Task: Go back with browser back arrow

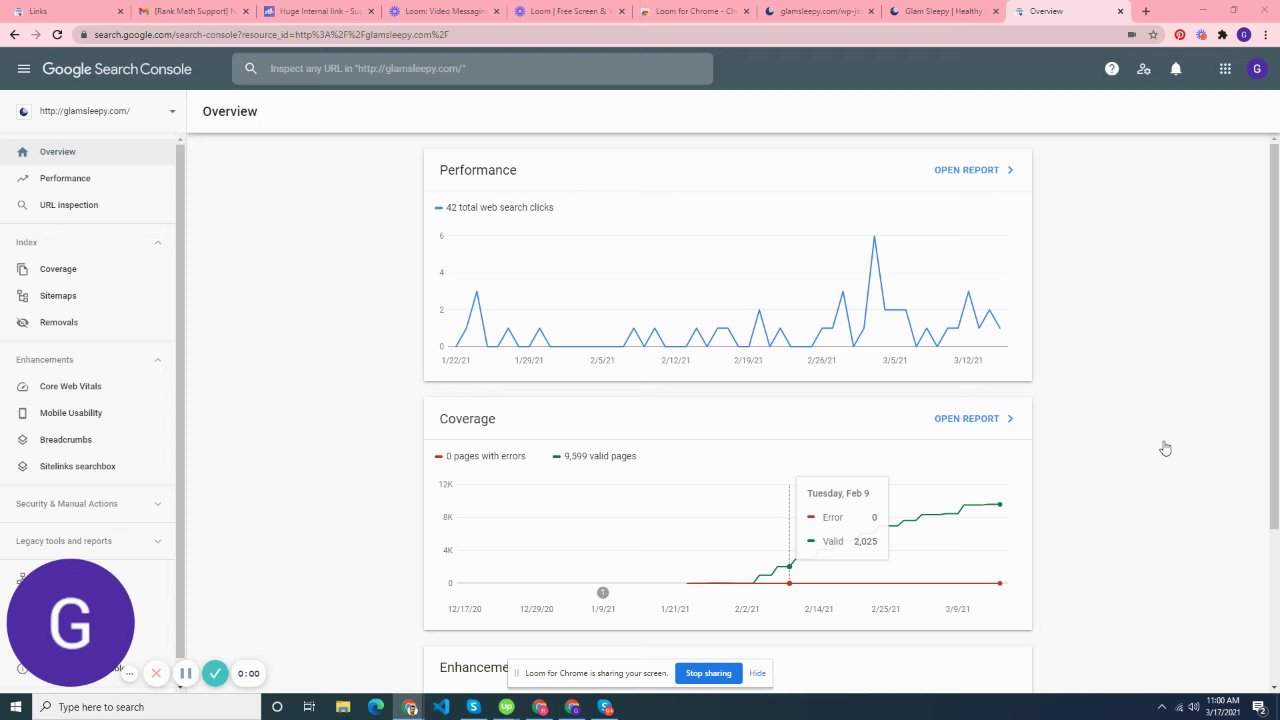Action: 14,34
